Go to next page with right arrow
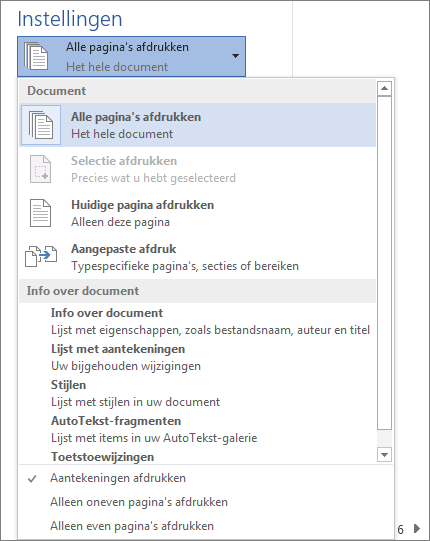Image resolution: width=430 pixels, height=541 pixels. click(417, 528)
